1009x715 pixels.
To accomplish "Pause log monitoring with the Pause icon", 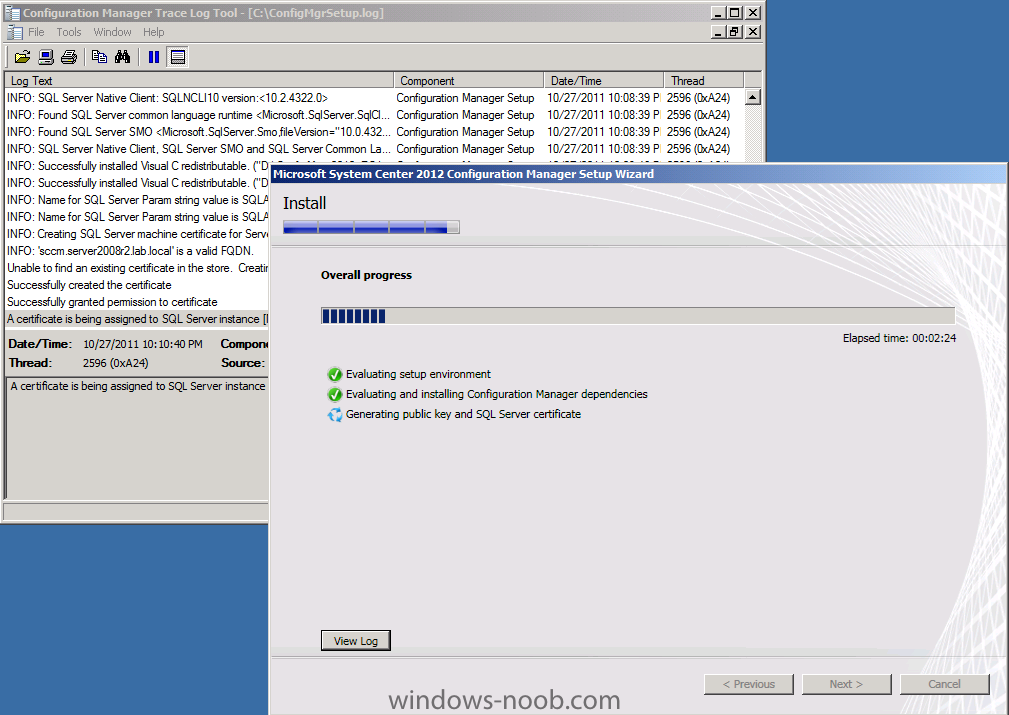I will [154, 57].
